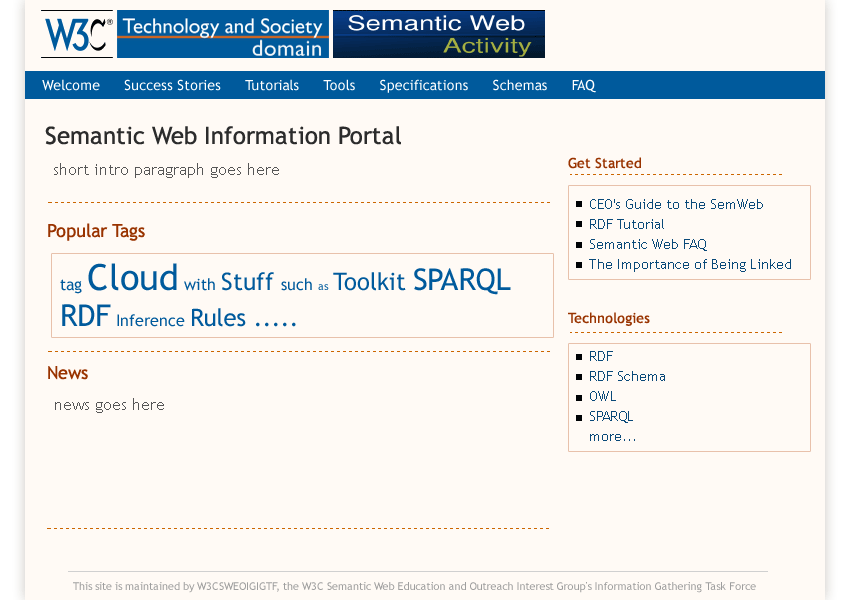Expand Technologies list with more… link
The width and height of the screenshot is (850, 600).
coord(612,436)
